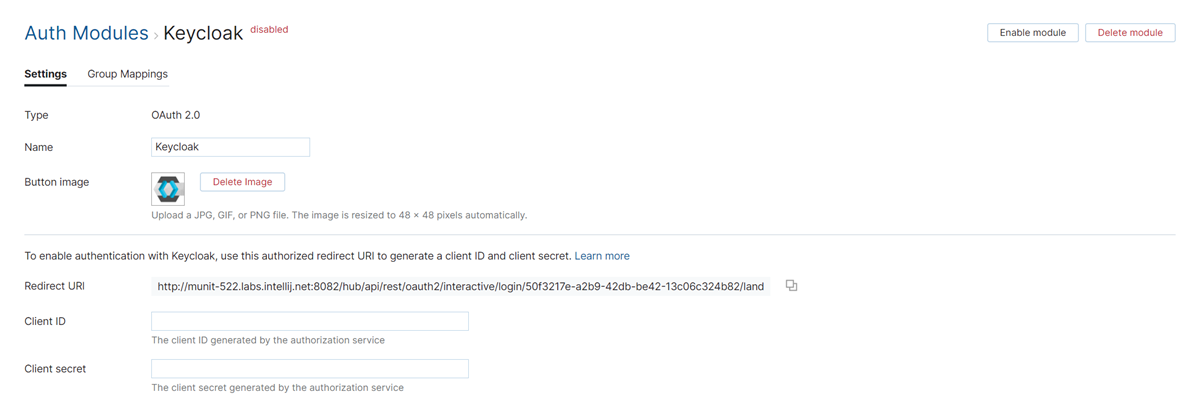The width and height of the screenshot is (1200, 404).
Task: Copy the redirect URI with copy icon
Action: tap(791, 286)
